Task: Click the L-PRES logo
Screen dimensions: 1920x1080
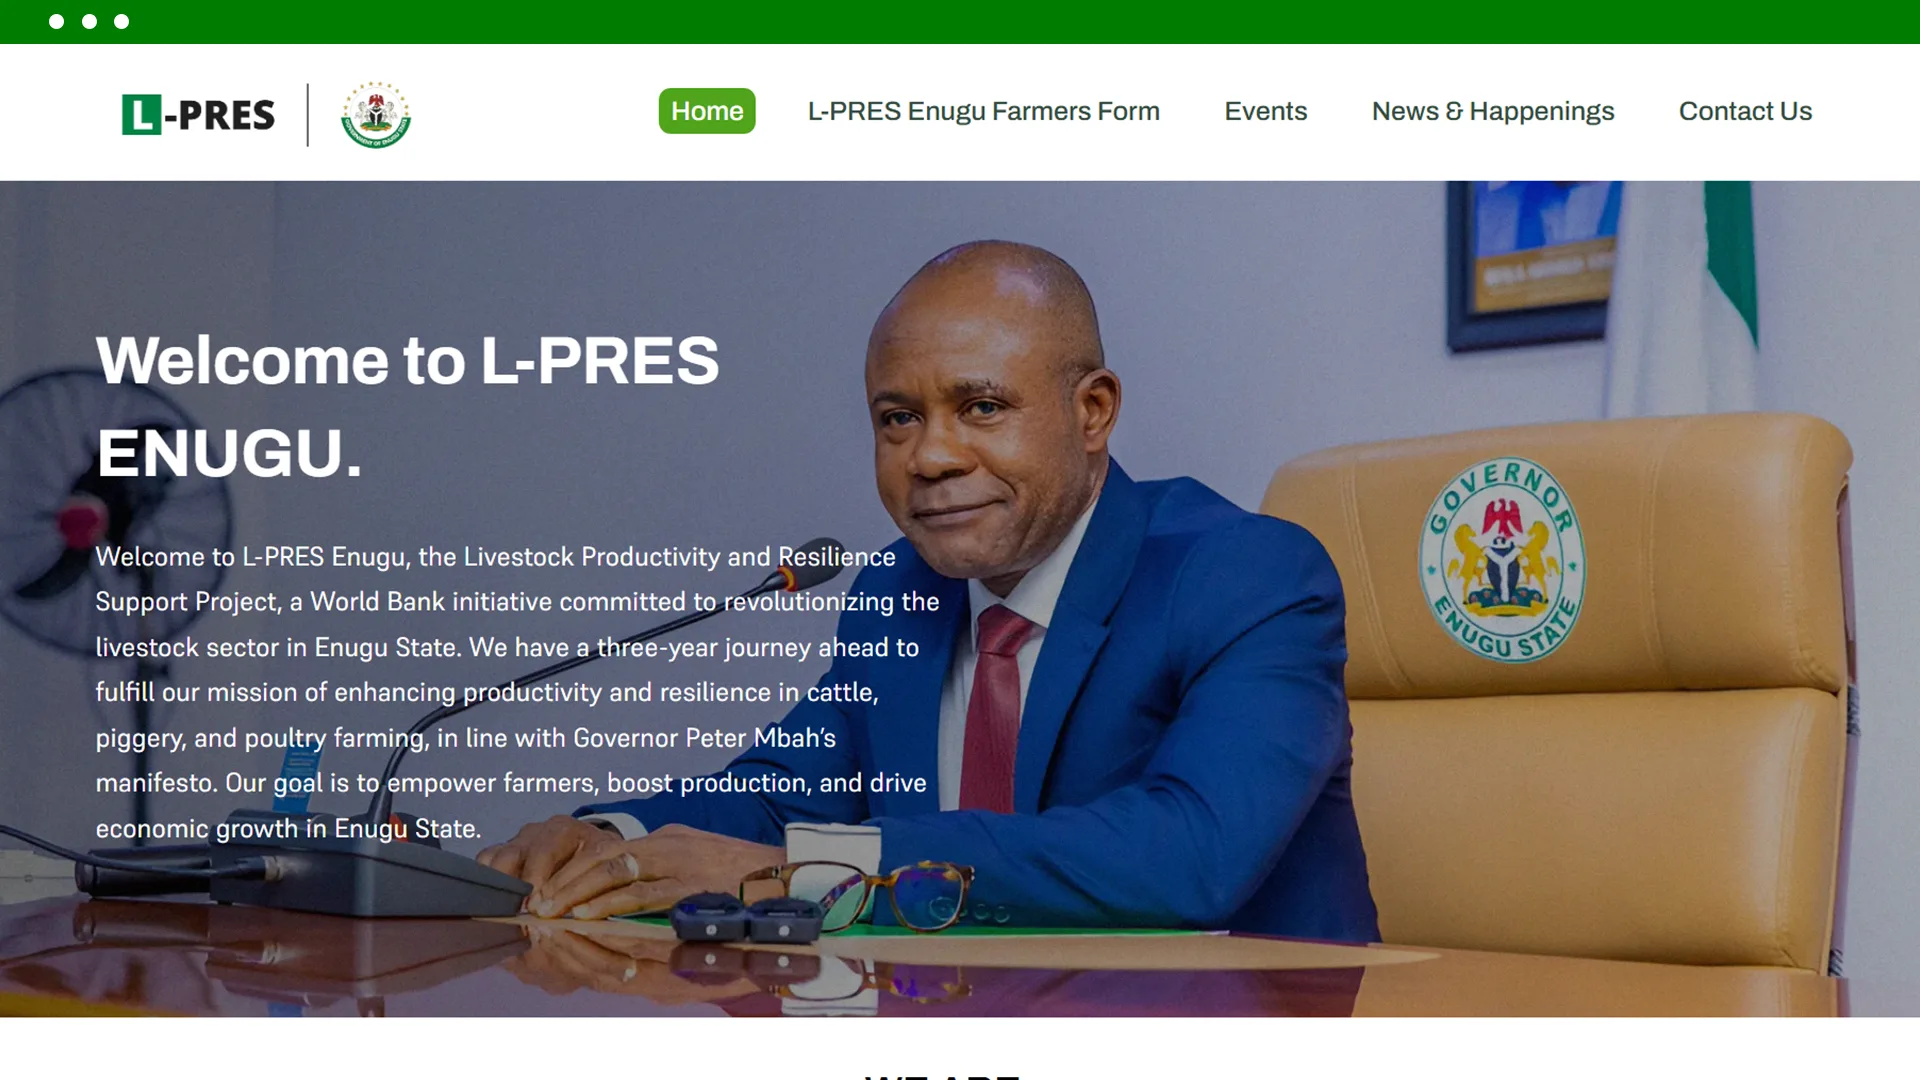Action: (x=198, y=115)
